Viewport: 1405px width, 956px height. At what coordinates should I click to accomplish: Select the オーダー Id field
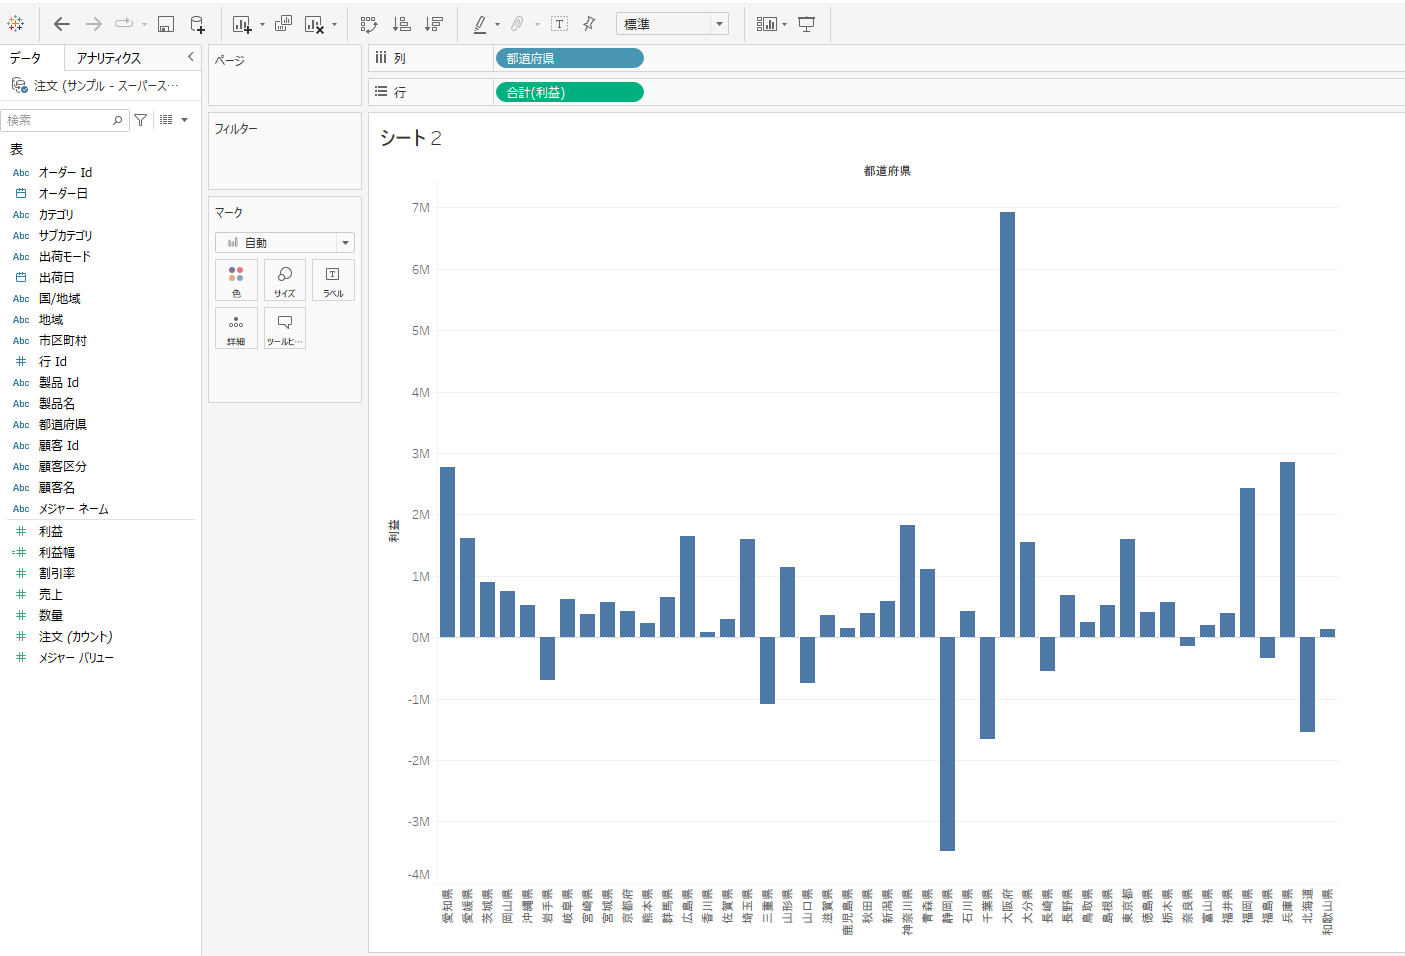(65, 173)
